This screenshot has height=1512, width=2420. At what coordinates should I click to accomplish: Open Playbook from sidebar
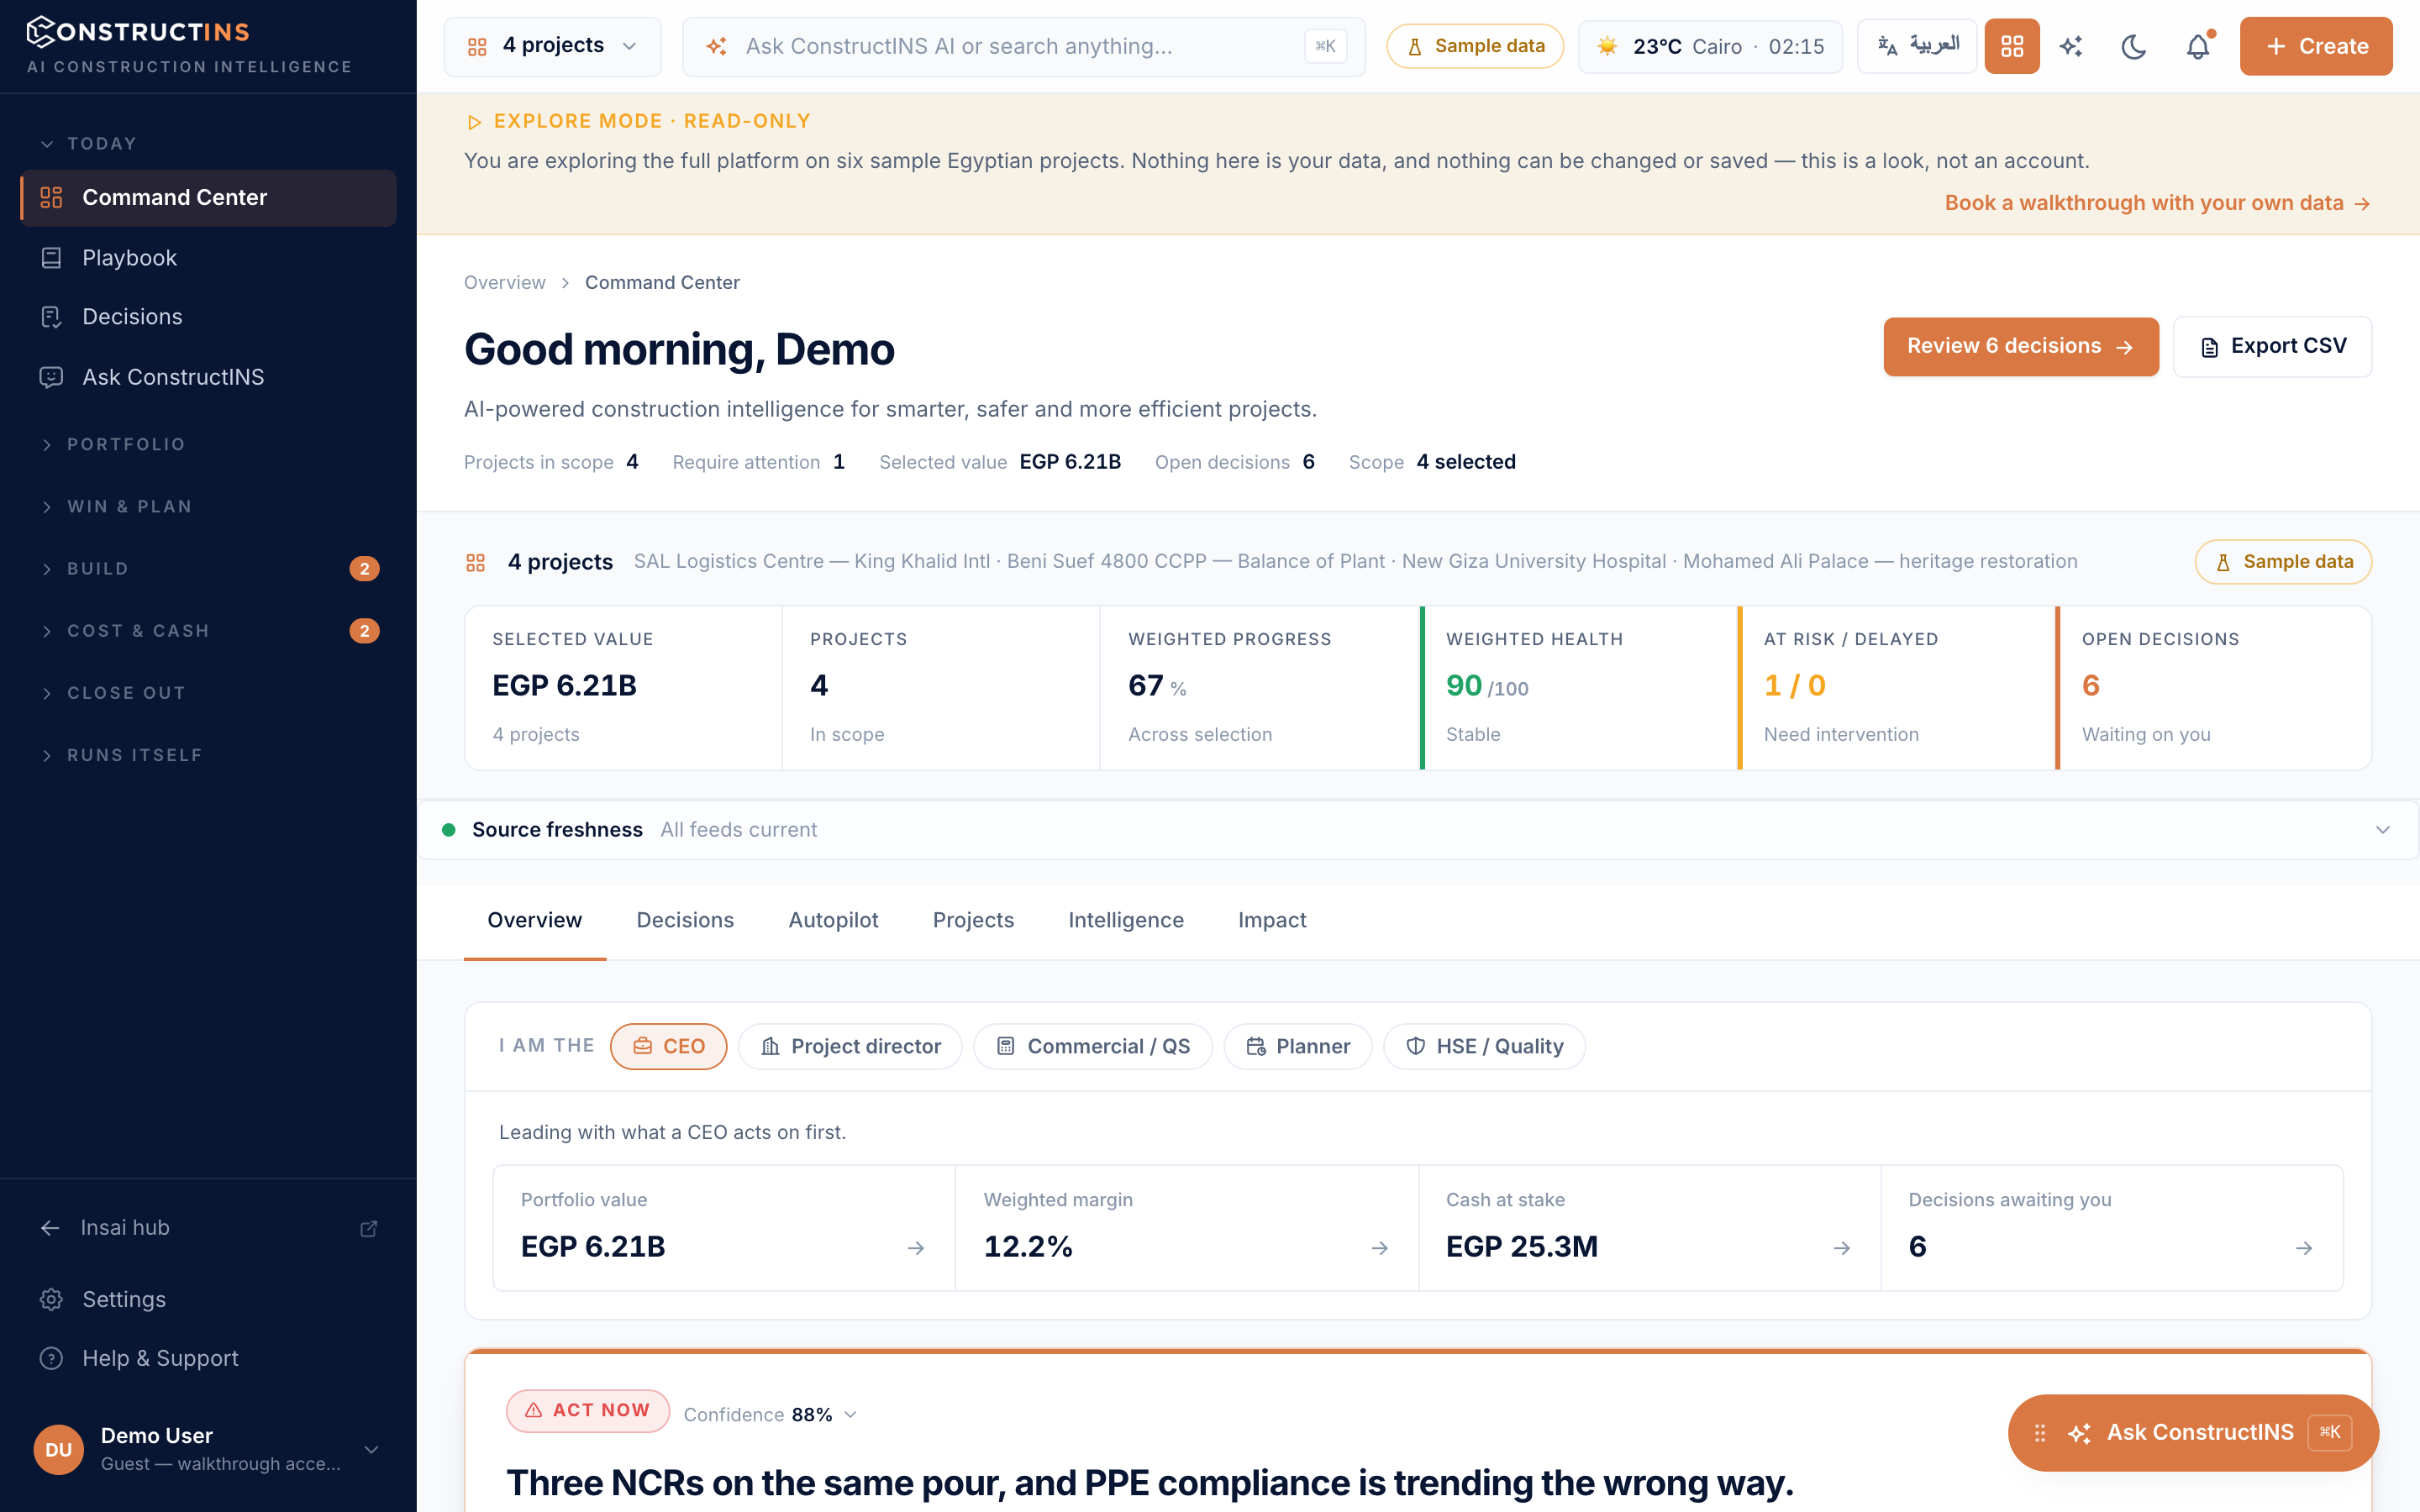pos(208,257)
